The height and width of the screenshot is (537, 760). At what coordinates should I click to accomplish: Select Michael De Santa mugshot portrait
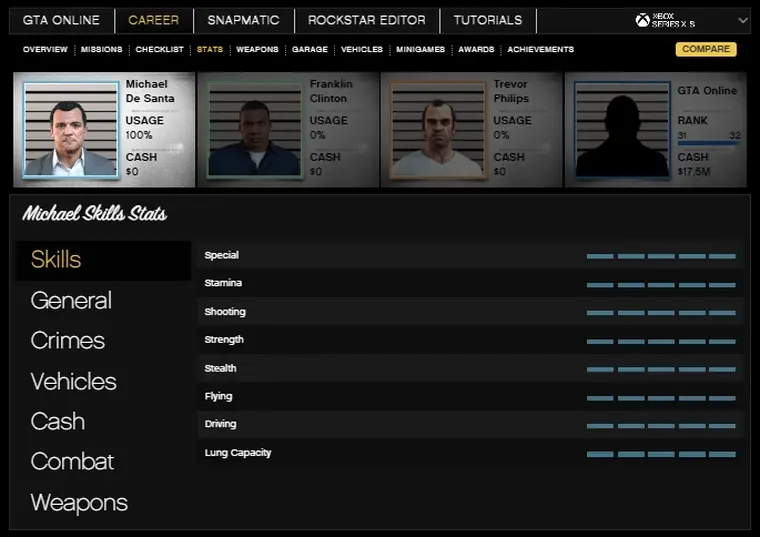click(70, 129)
